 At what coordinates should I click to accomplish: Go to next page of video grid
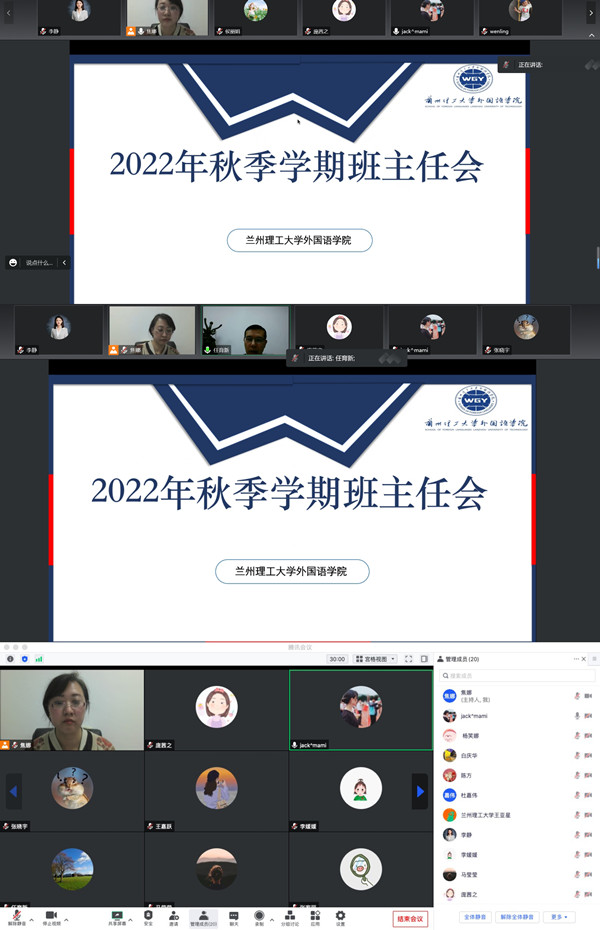point(420,792)
